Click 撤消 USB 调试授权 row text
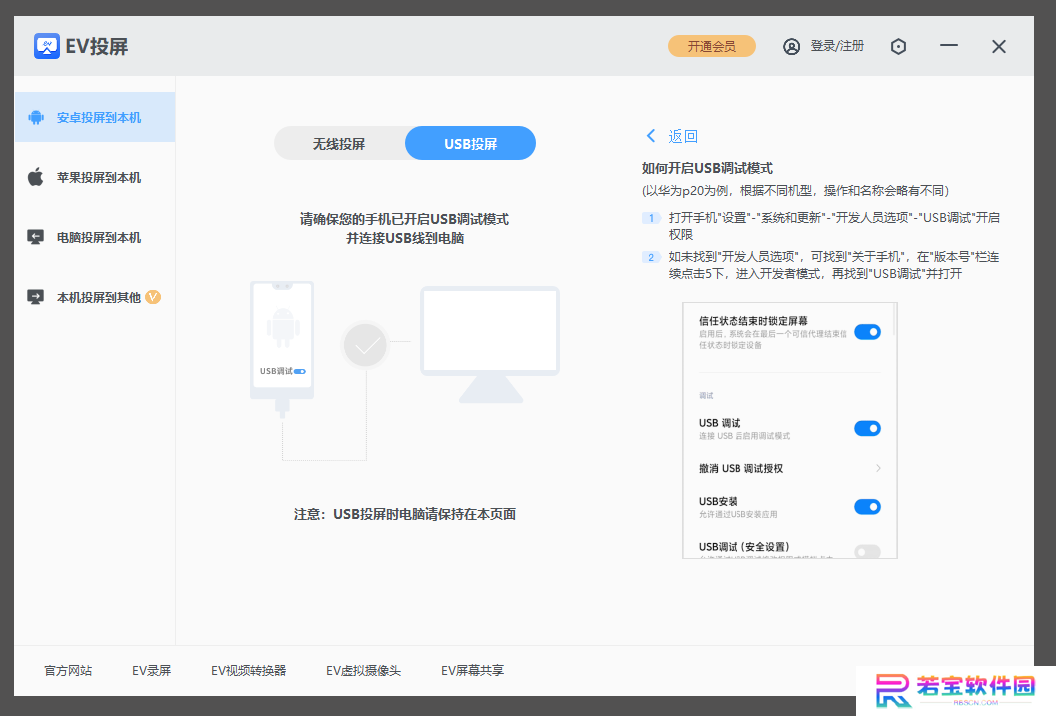The width and height of the screenshot is (1056, 716). pyautogui.click(x=741, y=468)
